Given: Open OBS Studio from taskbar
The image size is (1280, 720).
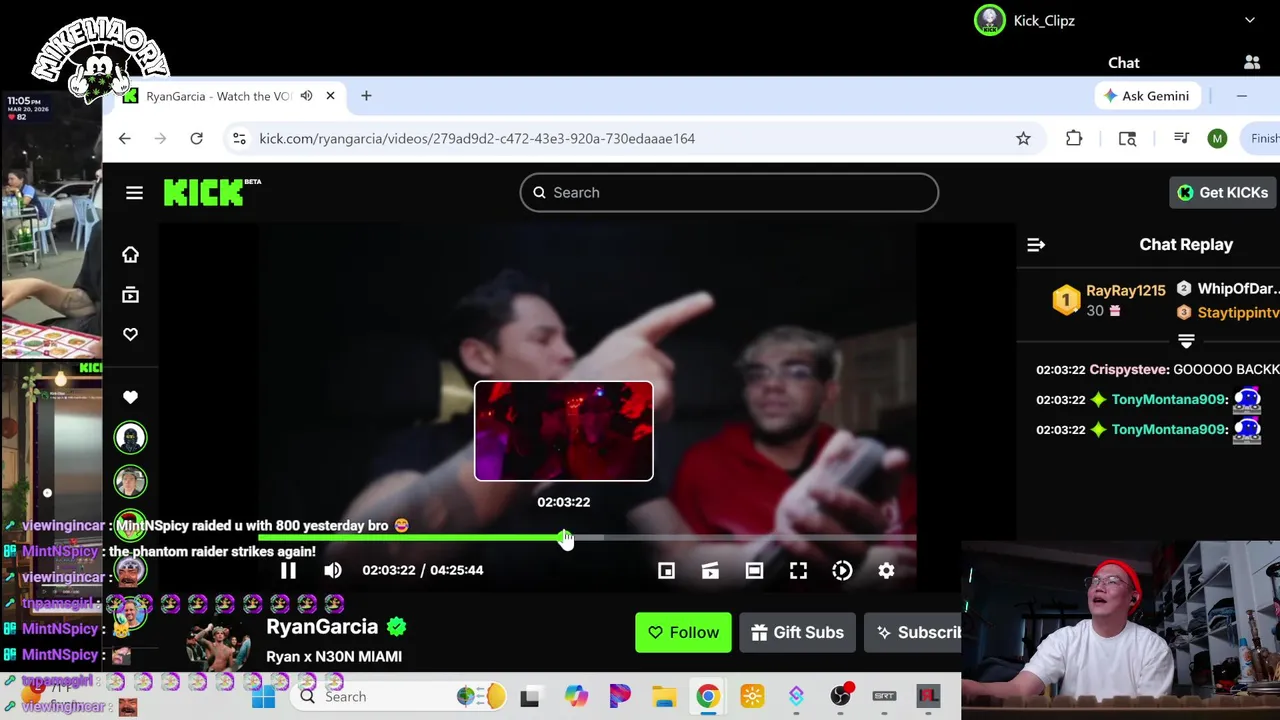Looking at the screenshot, I should (x=841, y=697).
